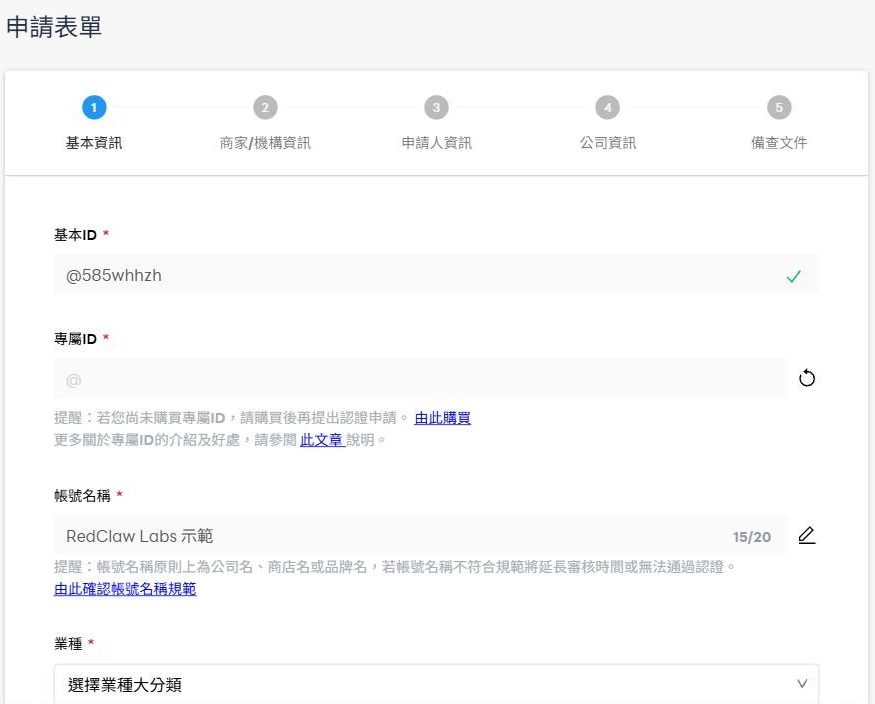Image resolution: width=875 pixels, height=704 pixels.
Task: Click the pencil edit icon for 帳號名稱
Action: tap(806, 536)
